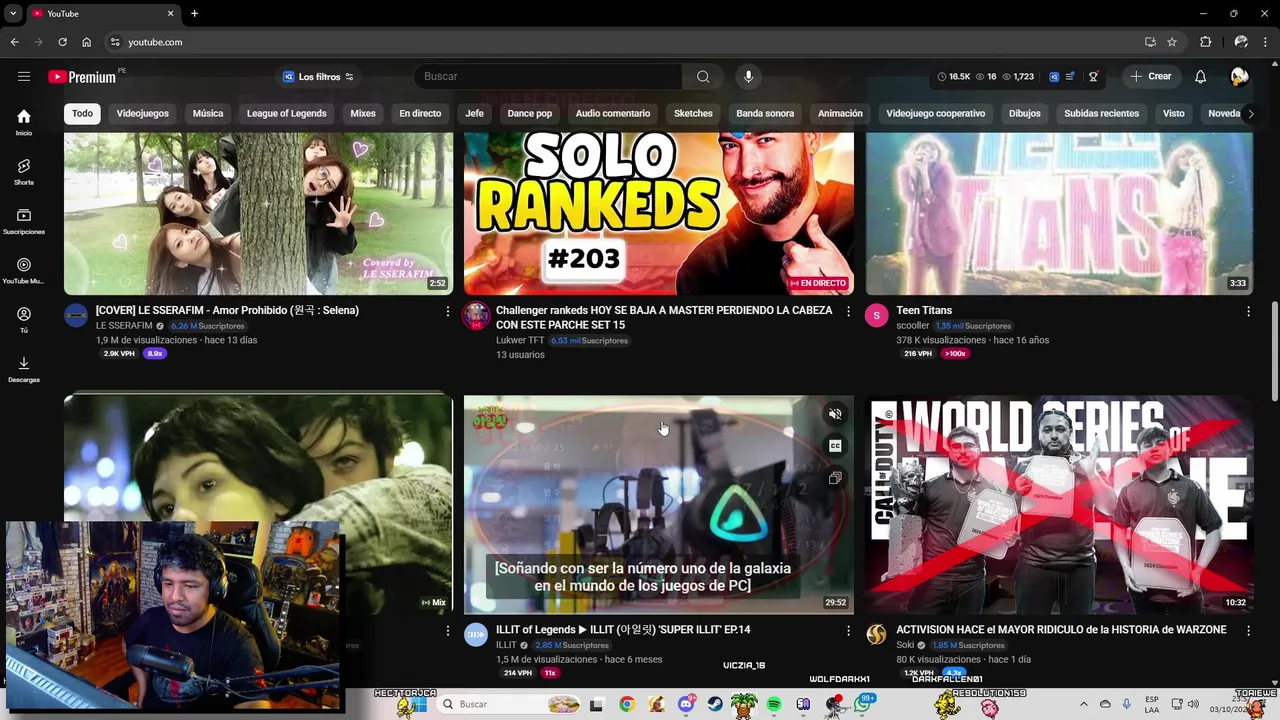Image resolution: width=1280 pixels, height=720 pixels.
Task: Select the Mixes filter chip
Action: 363,113
